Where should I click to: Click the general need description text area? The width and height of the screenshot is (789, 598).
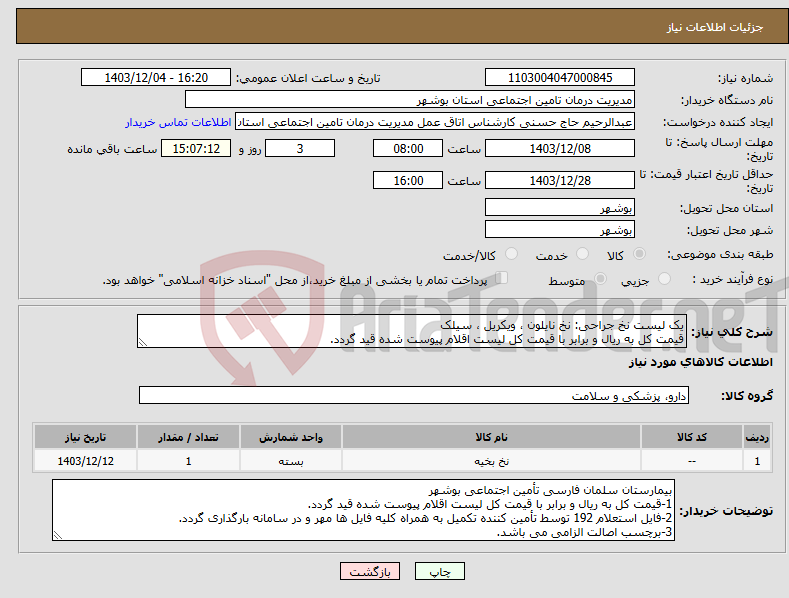(x=412, y=331)
